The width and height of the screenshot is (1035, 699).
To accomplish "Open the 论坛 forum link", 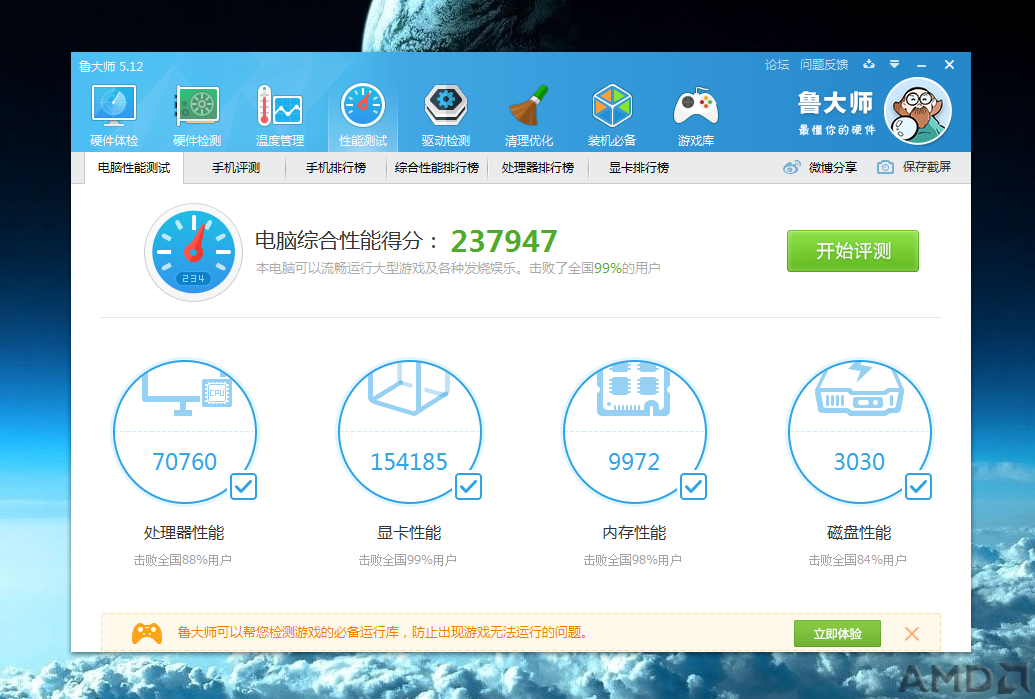I will click(777, 65).
